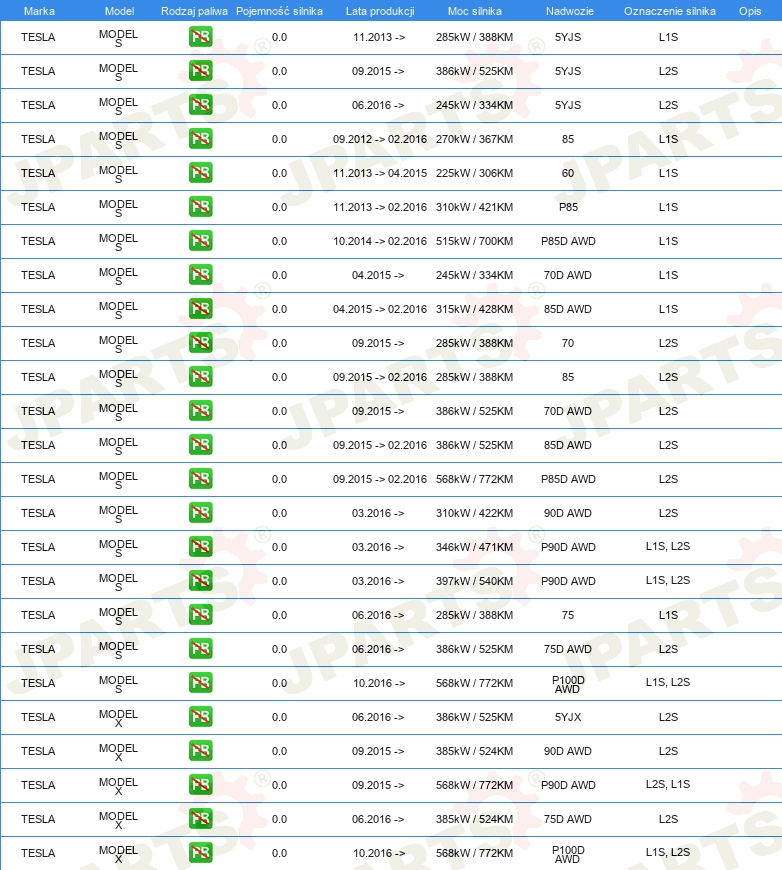This screenshot has width=782, height=870.
Task: Click the fuel icon in the Model X 90D AWD row
Action: pyautogui.click(x=200, y=751)
